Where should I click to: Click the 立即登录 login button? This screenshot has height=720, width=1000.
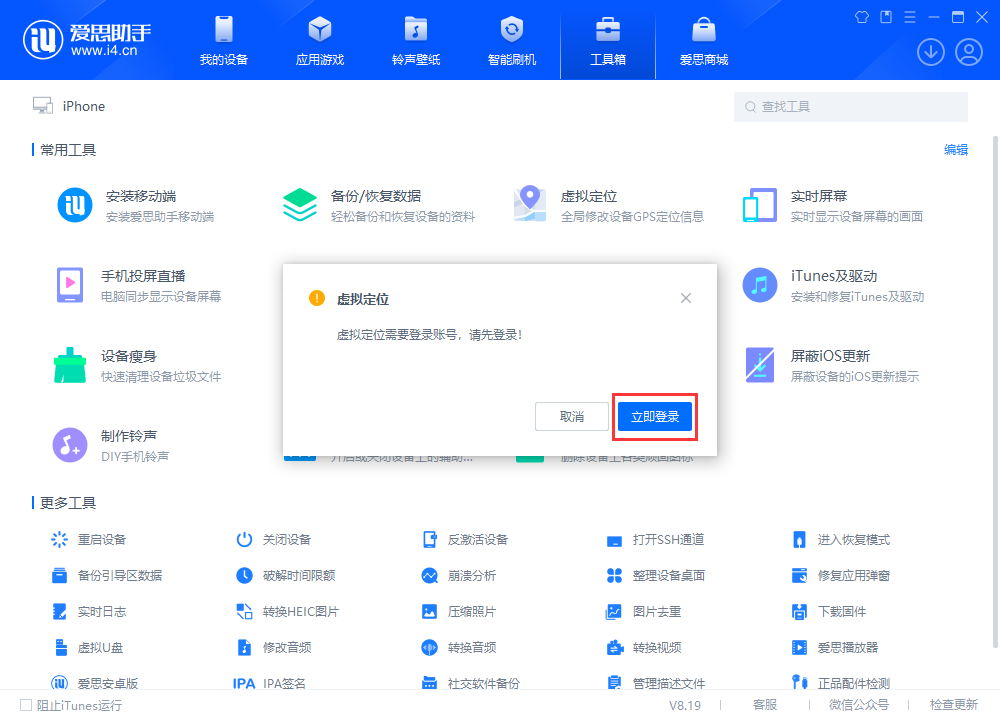654,417
